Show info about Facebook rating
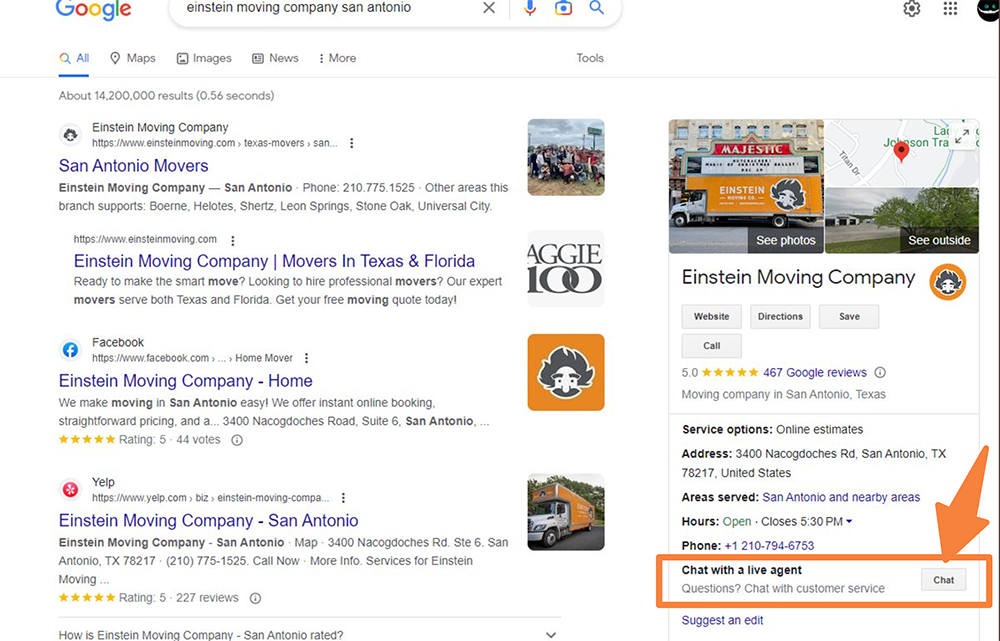 pyautogui.click(x=237, y=440)
